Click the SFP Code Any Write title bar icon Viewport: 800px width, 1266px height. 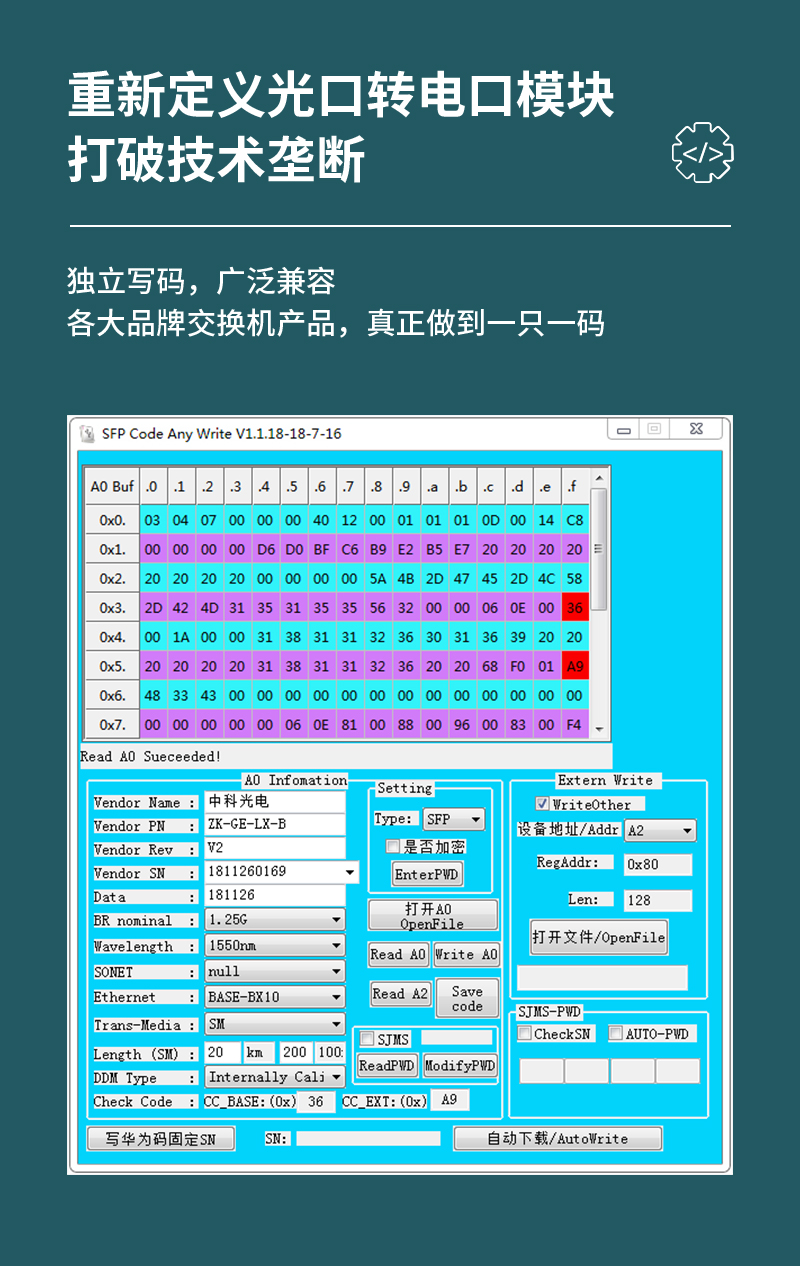87,433
